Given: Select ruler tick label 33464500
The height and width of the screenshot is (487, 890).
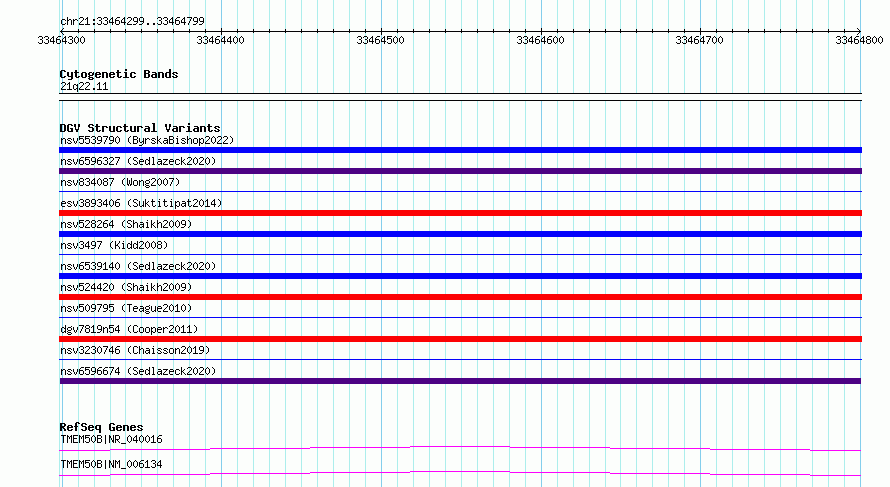Looking at the screenshot, I should pos(380,40).
